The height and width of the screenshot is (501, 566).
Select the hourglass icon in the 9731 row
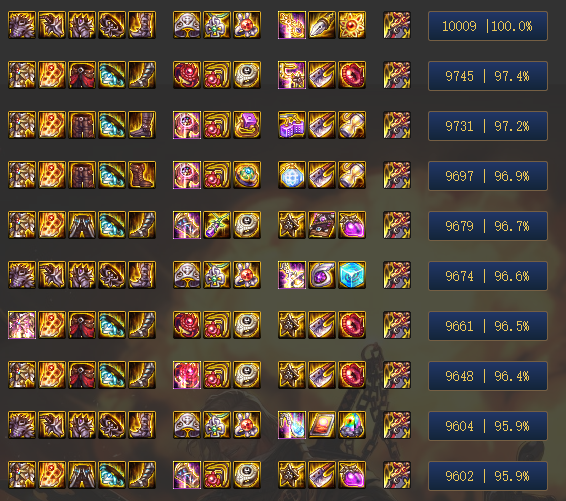(x=352, y=125)
